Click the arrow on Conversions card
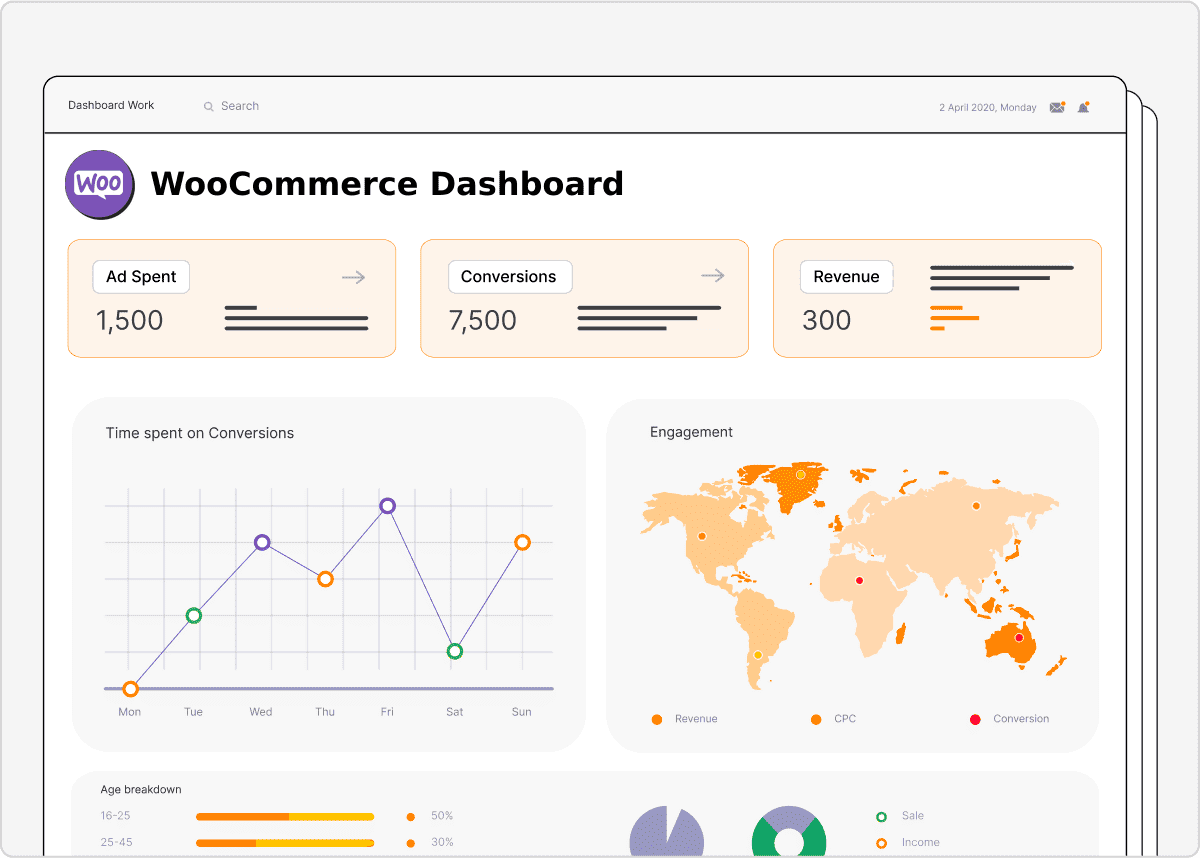This screenshot has width=1200, height=858. (712, 276)
